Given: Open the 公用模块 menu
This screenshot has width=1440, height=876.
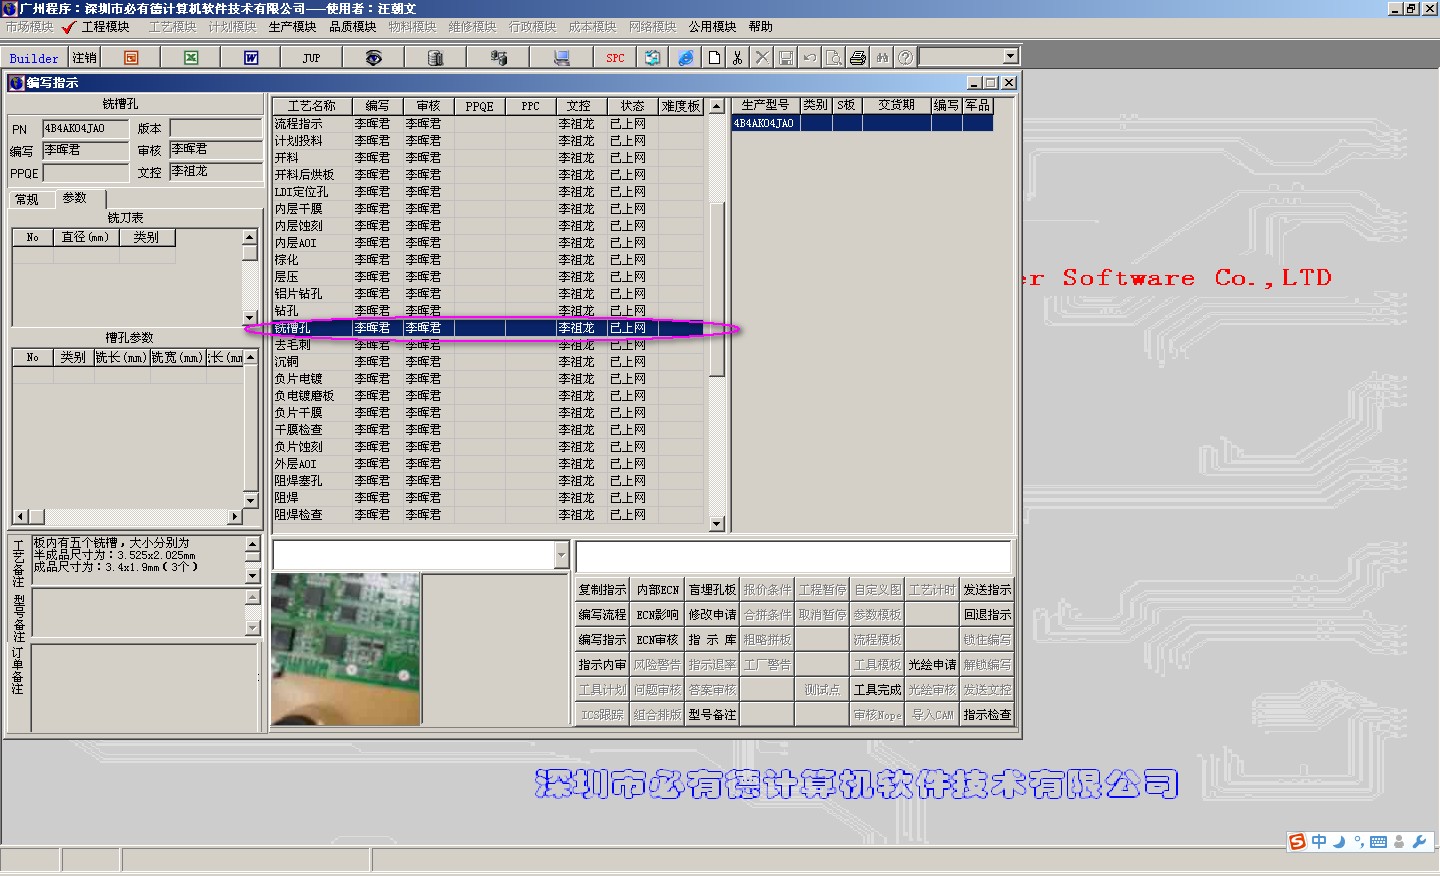Looking at the screenshot, I should point(712,27).
